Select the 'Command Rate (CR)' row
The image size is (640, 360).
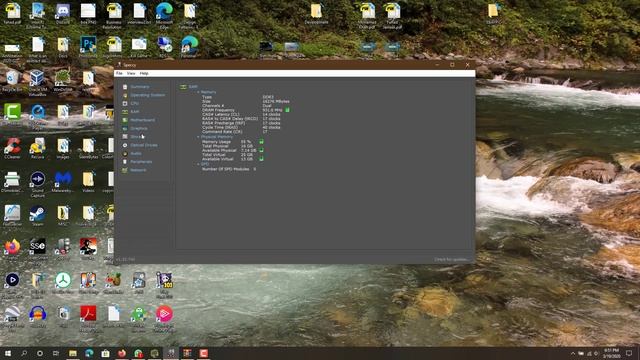234,132
